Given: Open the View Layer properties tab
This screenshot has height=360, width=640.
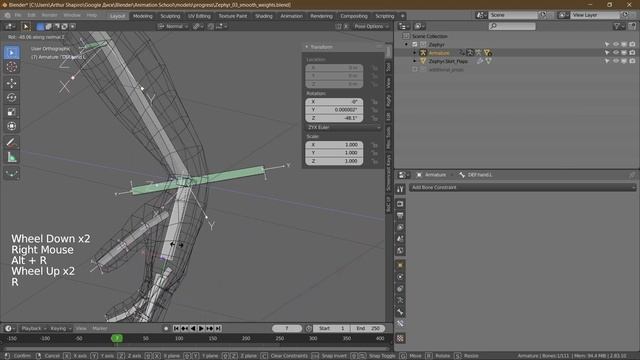Looking at the screenshot, I should tap(400, 227).
